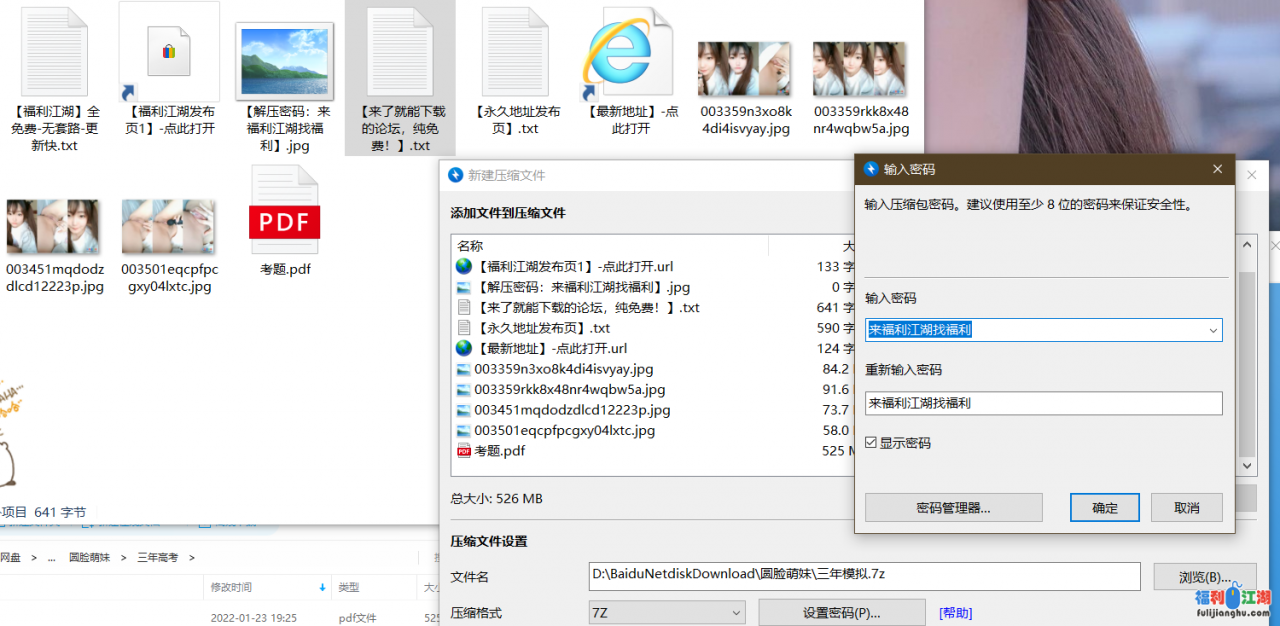Expand the 输入密码 combo box dropdown arrow
1280x626 pixels.
tap(1213, 330)
